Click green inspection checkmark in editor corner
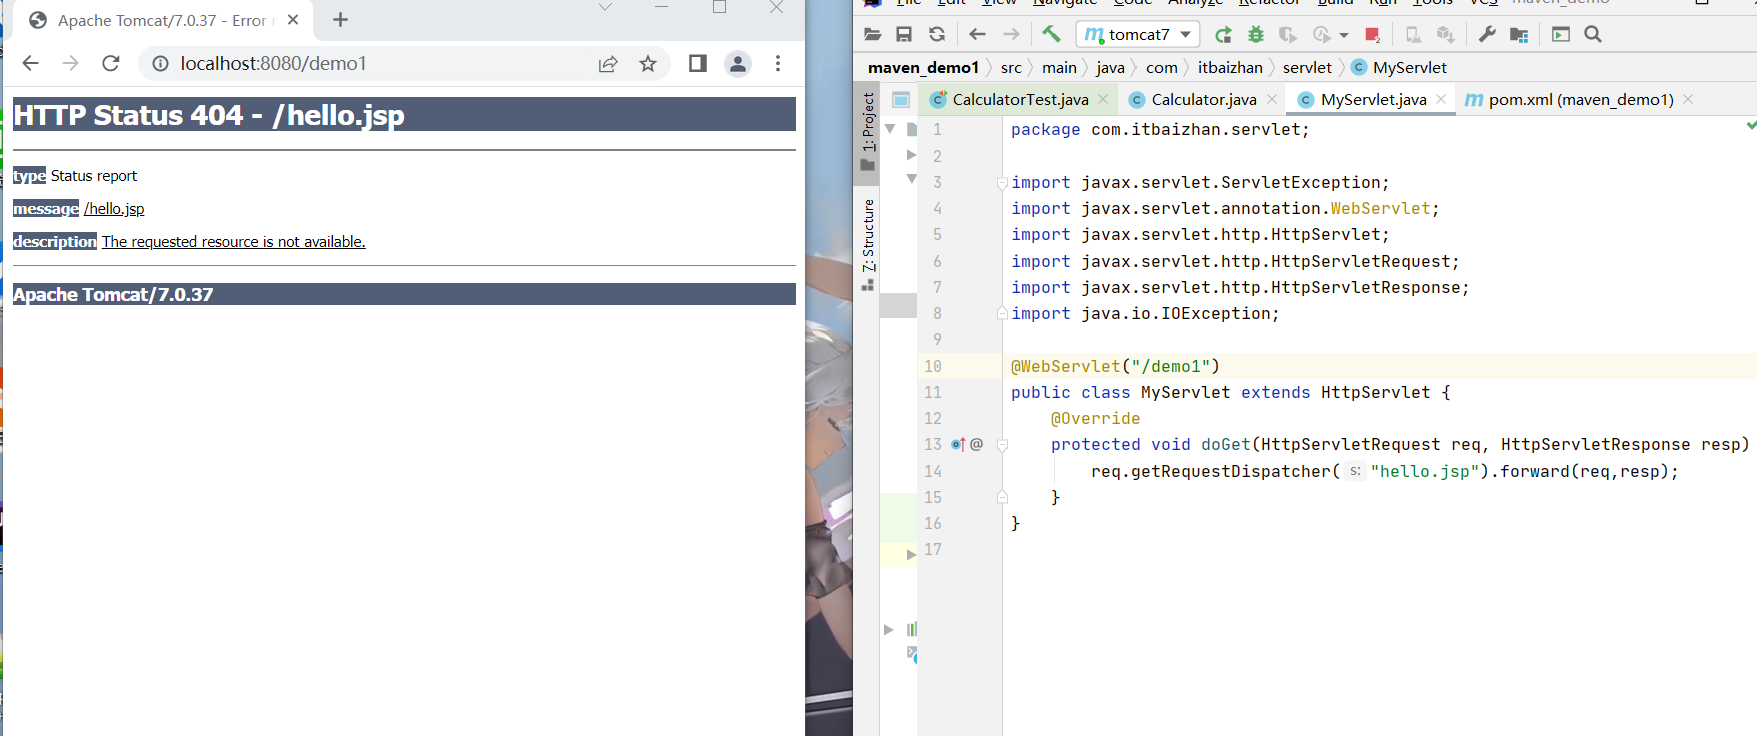 click(1750, 125)
